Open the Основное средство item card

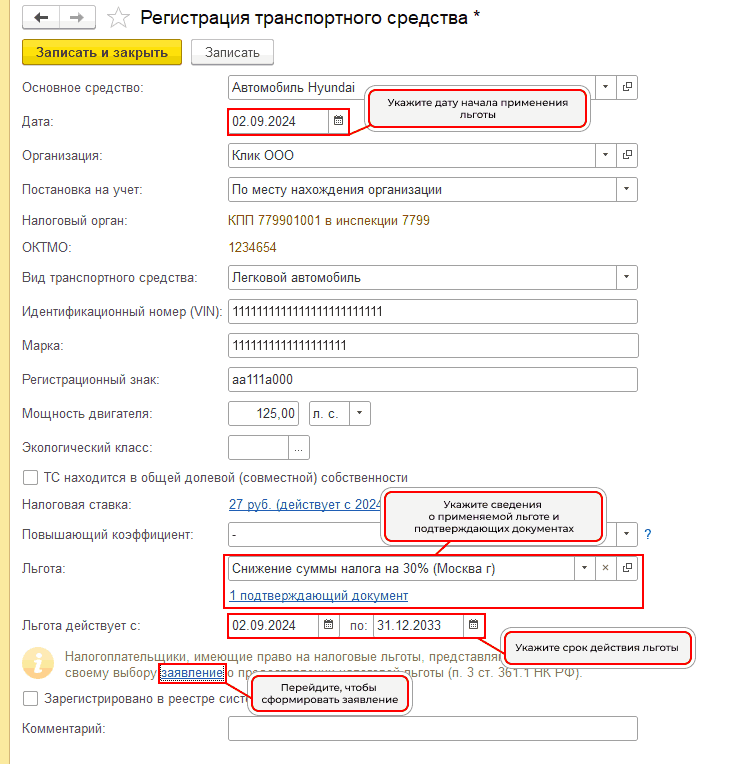tap(628, 88)
